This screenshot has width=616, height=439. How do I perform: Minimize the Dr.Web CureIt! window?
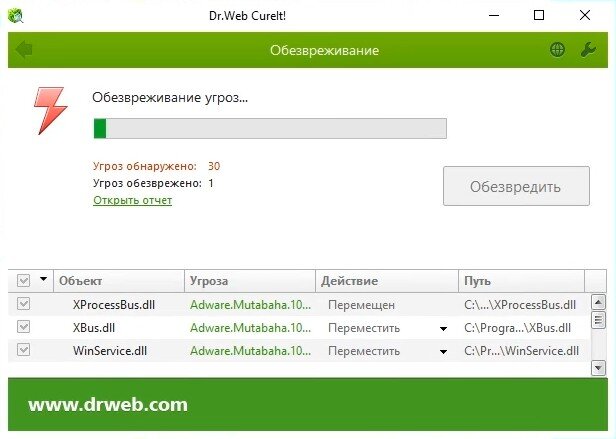494,15
